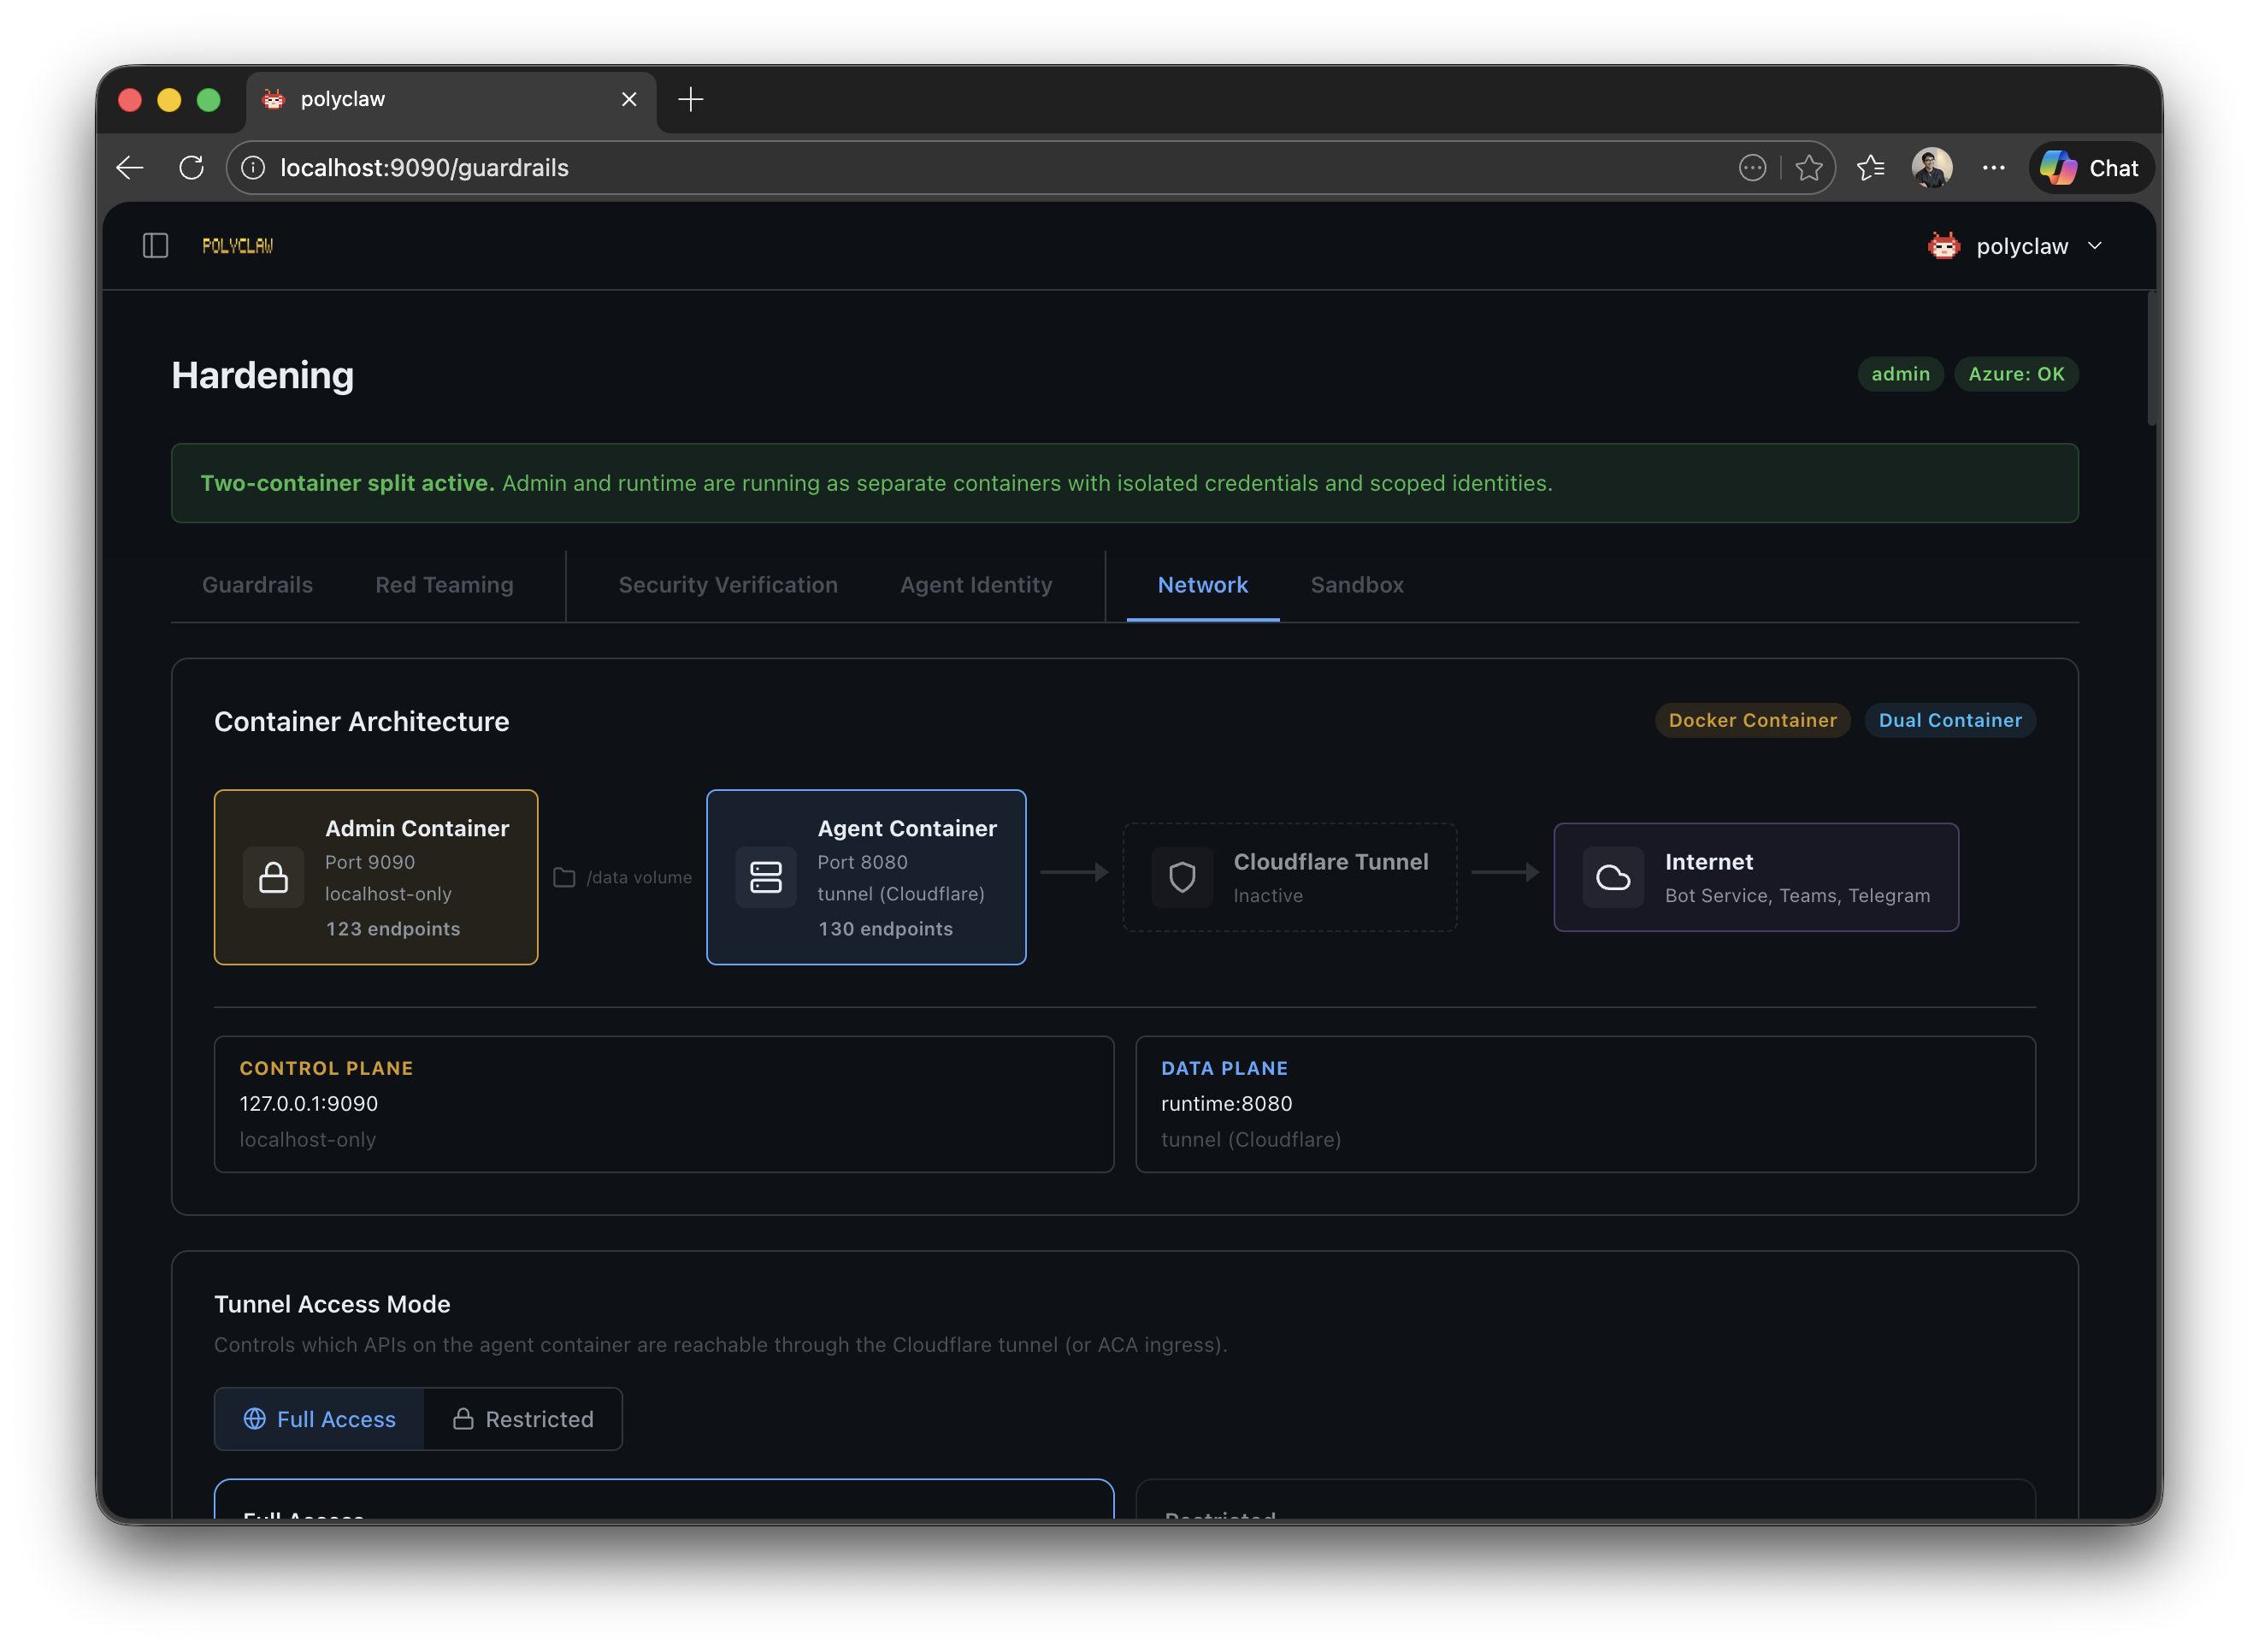Screen dimensions: 2259x1652
Task: Toggle the bookmark star for this page
Action: tap(1809, 167)
